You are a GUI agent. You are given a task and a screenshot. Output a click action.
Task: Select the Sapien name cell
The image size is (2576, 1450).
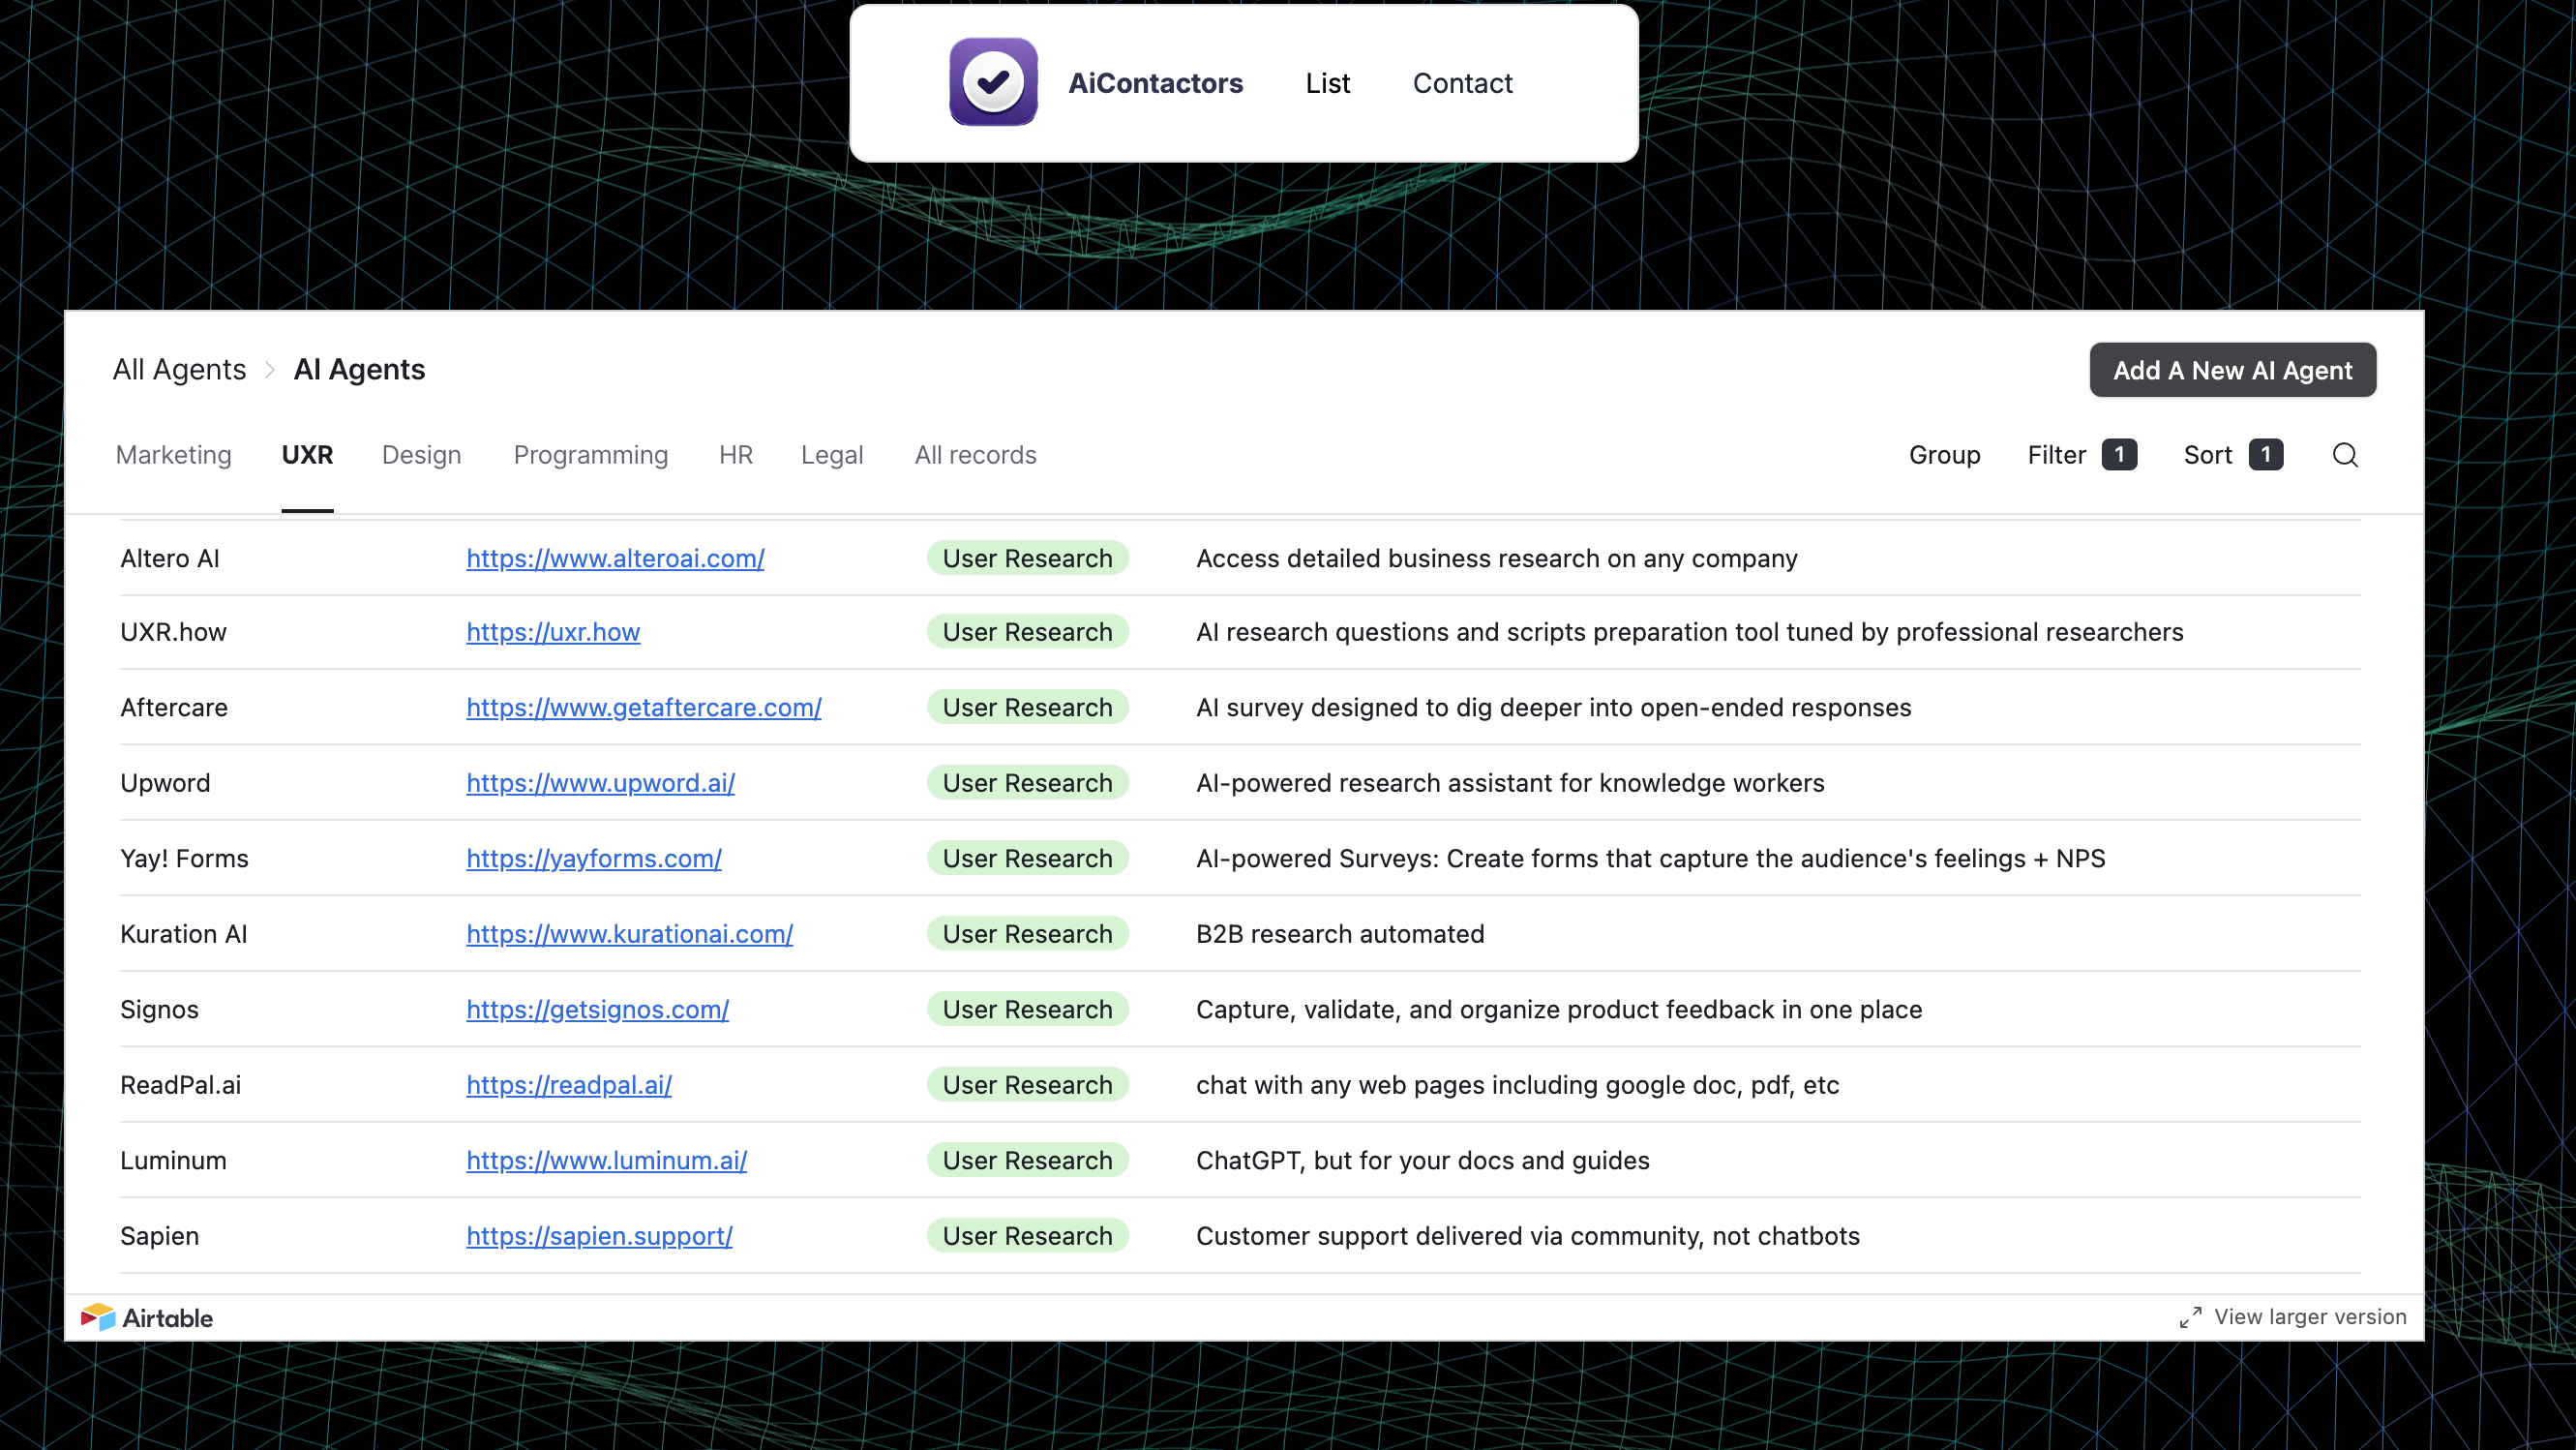(159, 1236)
